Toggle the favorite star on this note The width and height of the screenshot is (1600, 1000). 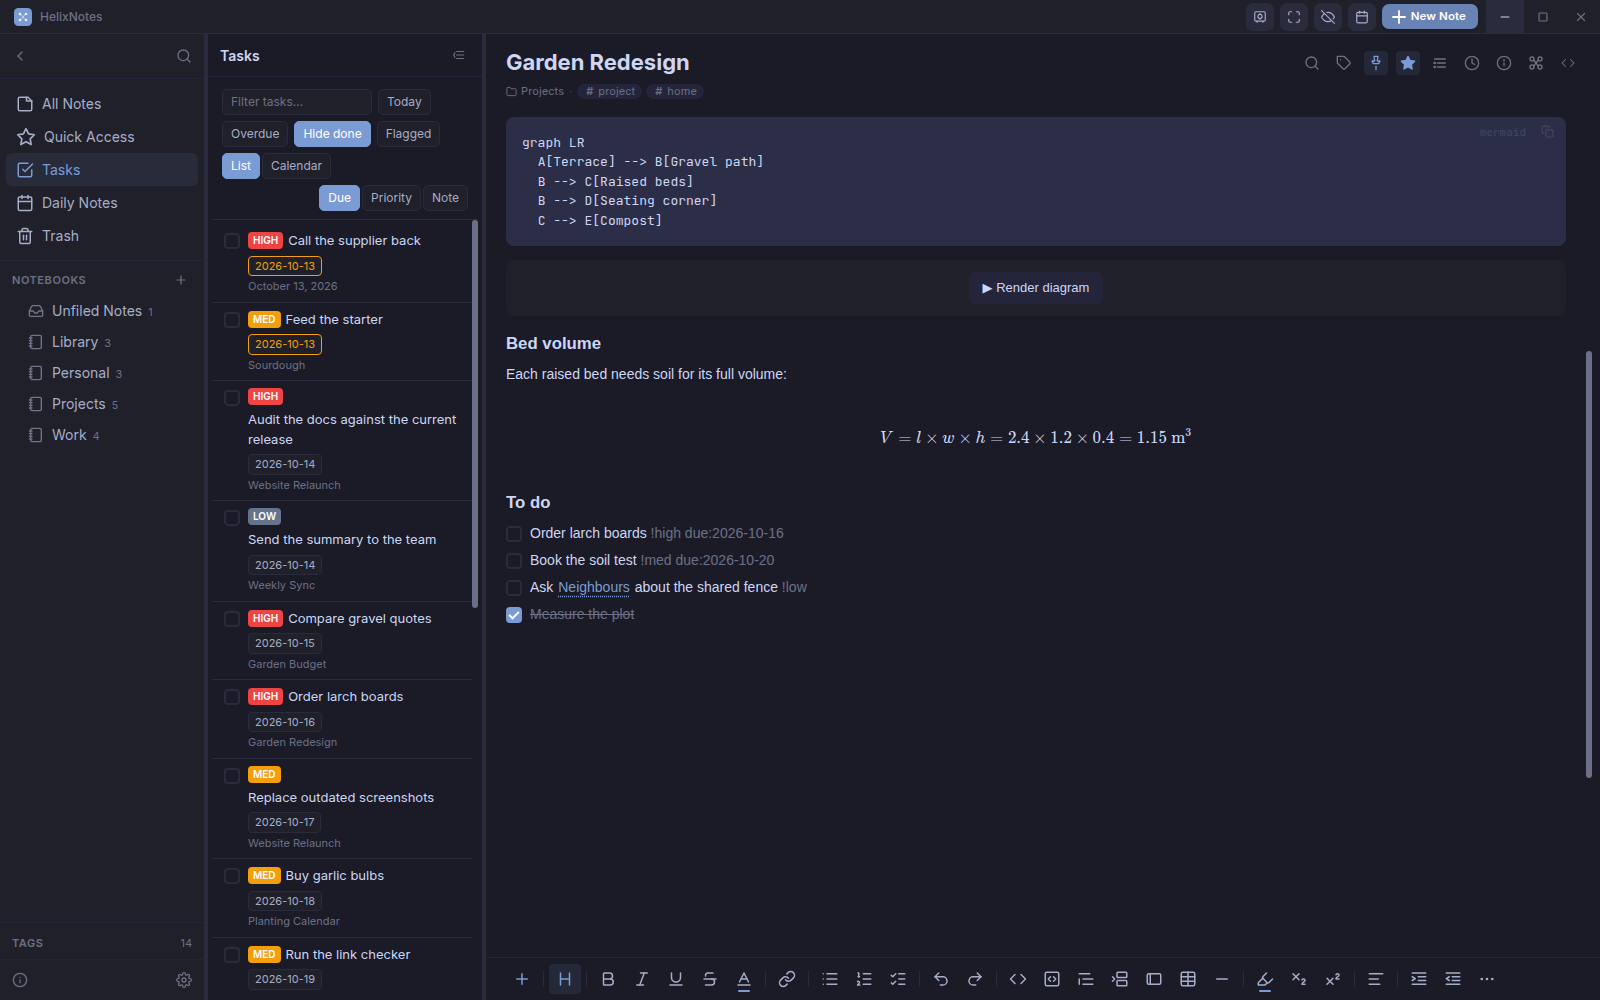(1408, 63)
